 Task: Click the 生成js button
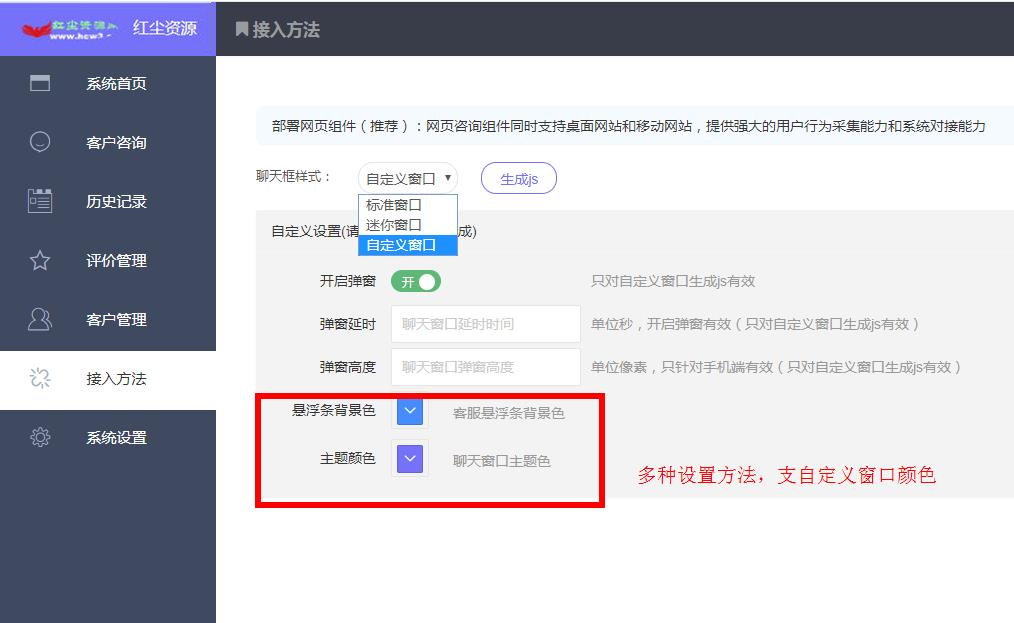coord(519,179)
